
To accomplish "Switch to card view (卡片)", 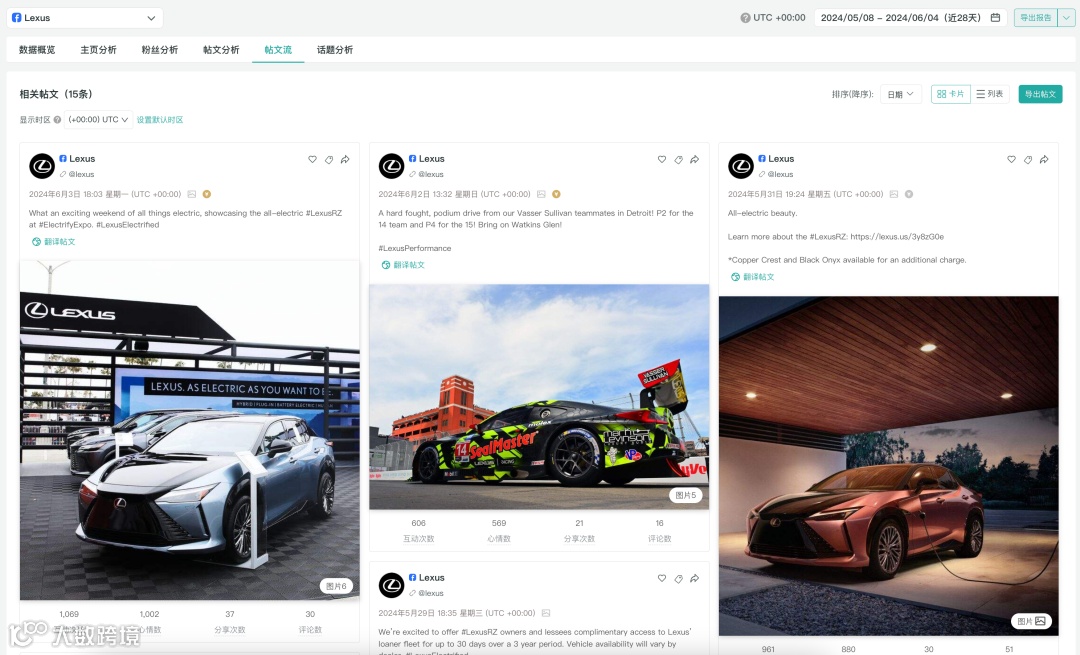I will point(951,94).
